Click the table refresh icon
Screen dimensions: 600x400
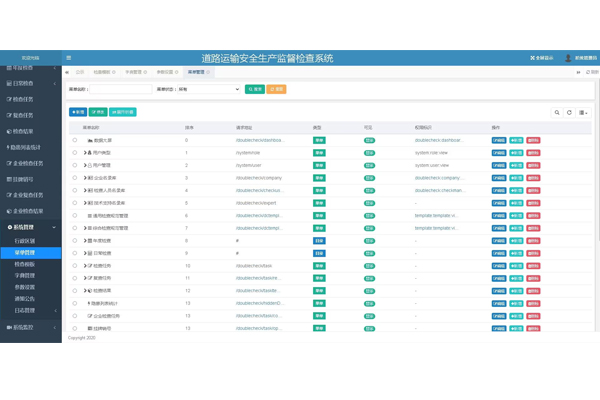tap(569, 112)
